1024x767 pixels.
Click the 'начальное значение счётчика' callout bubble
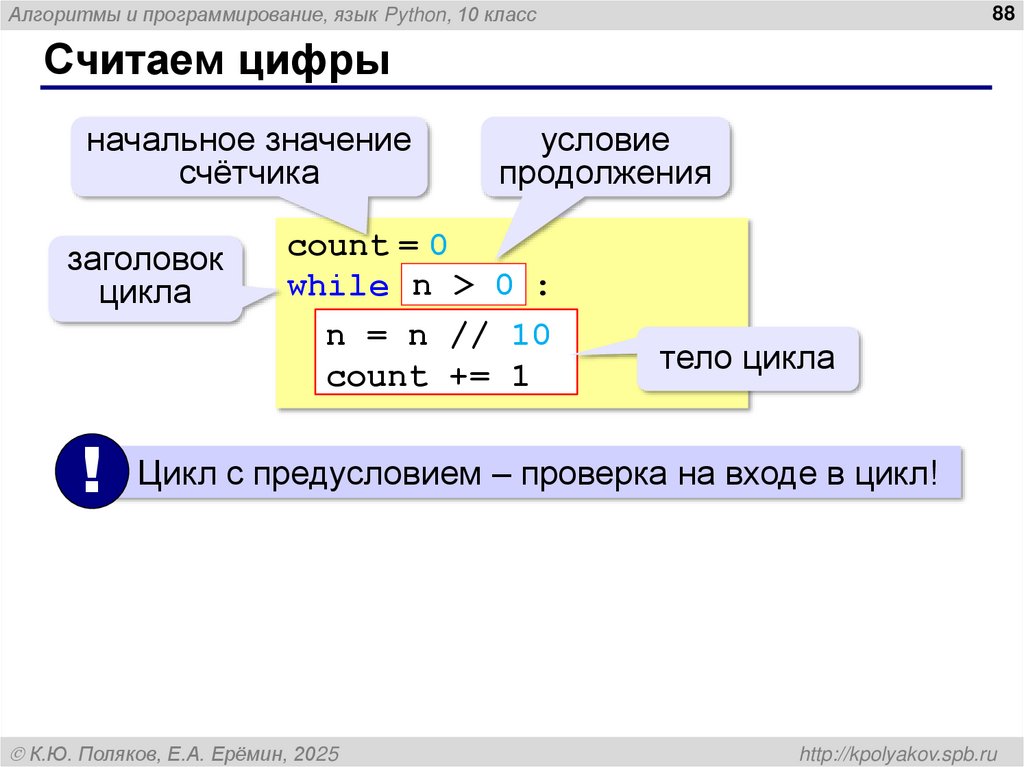[249, 156]
